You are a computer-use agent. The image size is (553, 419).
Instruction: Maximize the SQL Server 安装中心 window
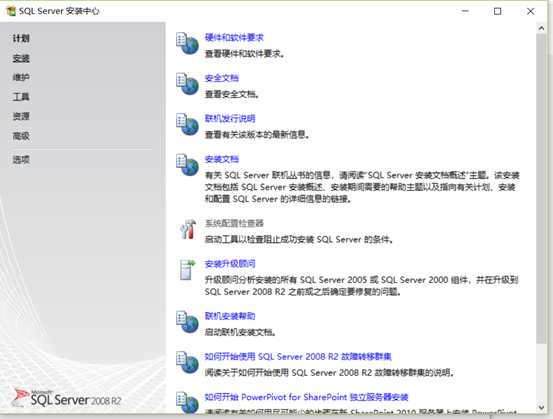[x=497, y=11]
